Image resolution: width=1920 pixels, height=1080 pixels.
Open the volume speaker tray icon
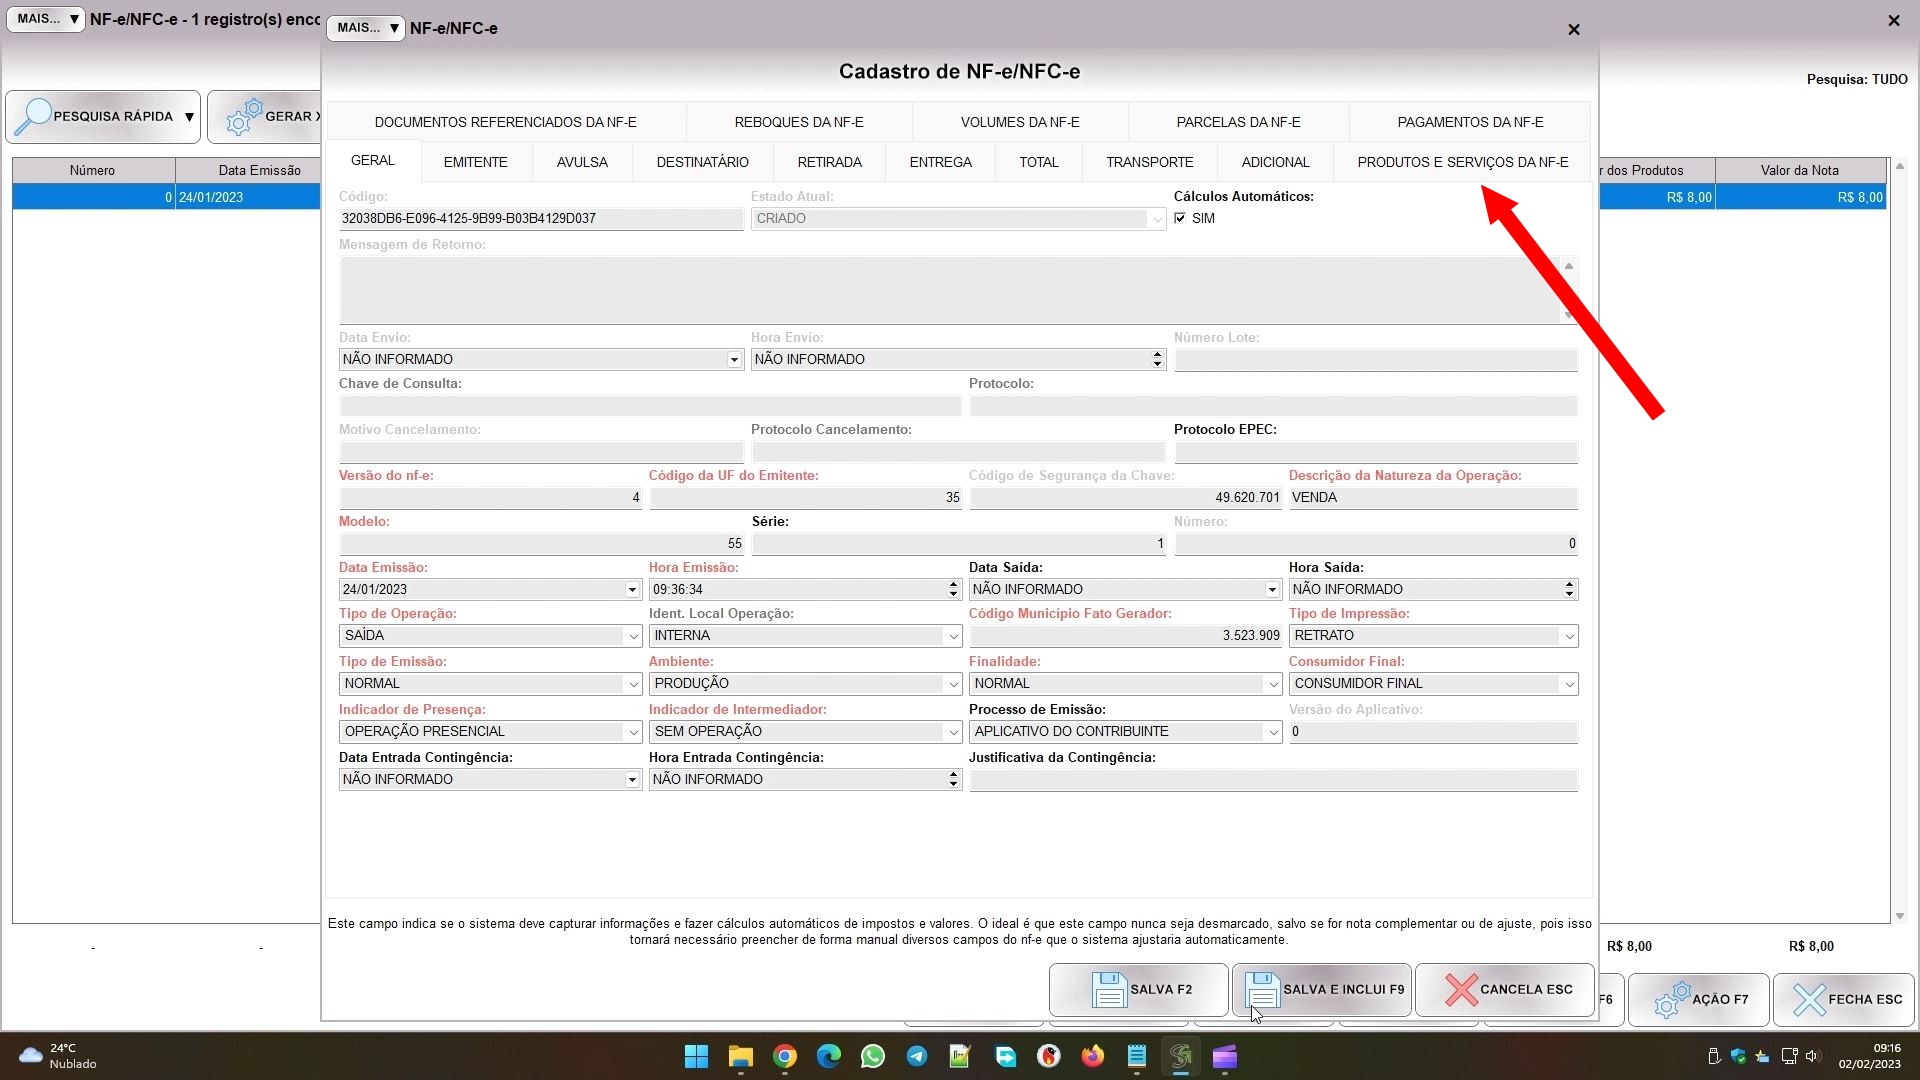1813,1056
